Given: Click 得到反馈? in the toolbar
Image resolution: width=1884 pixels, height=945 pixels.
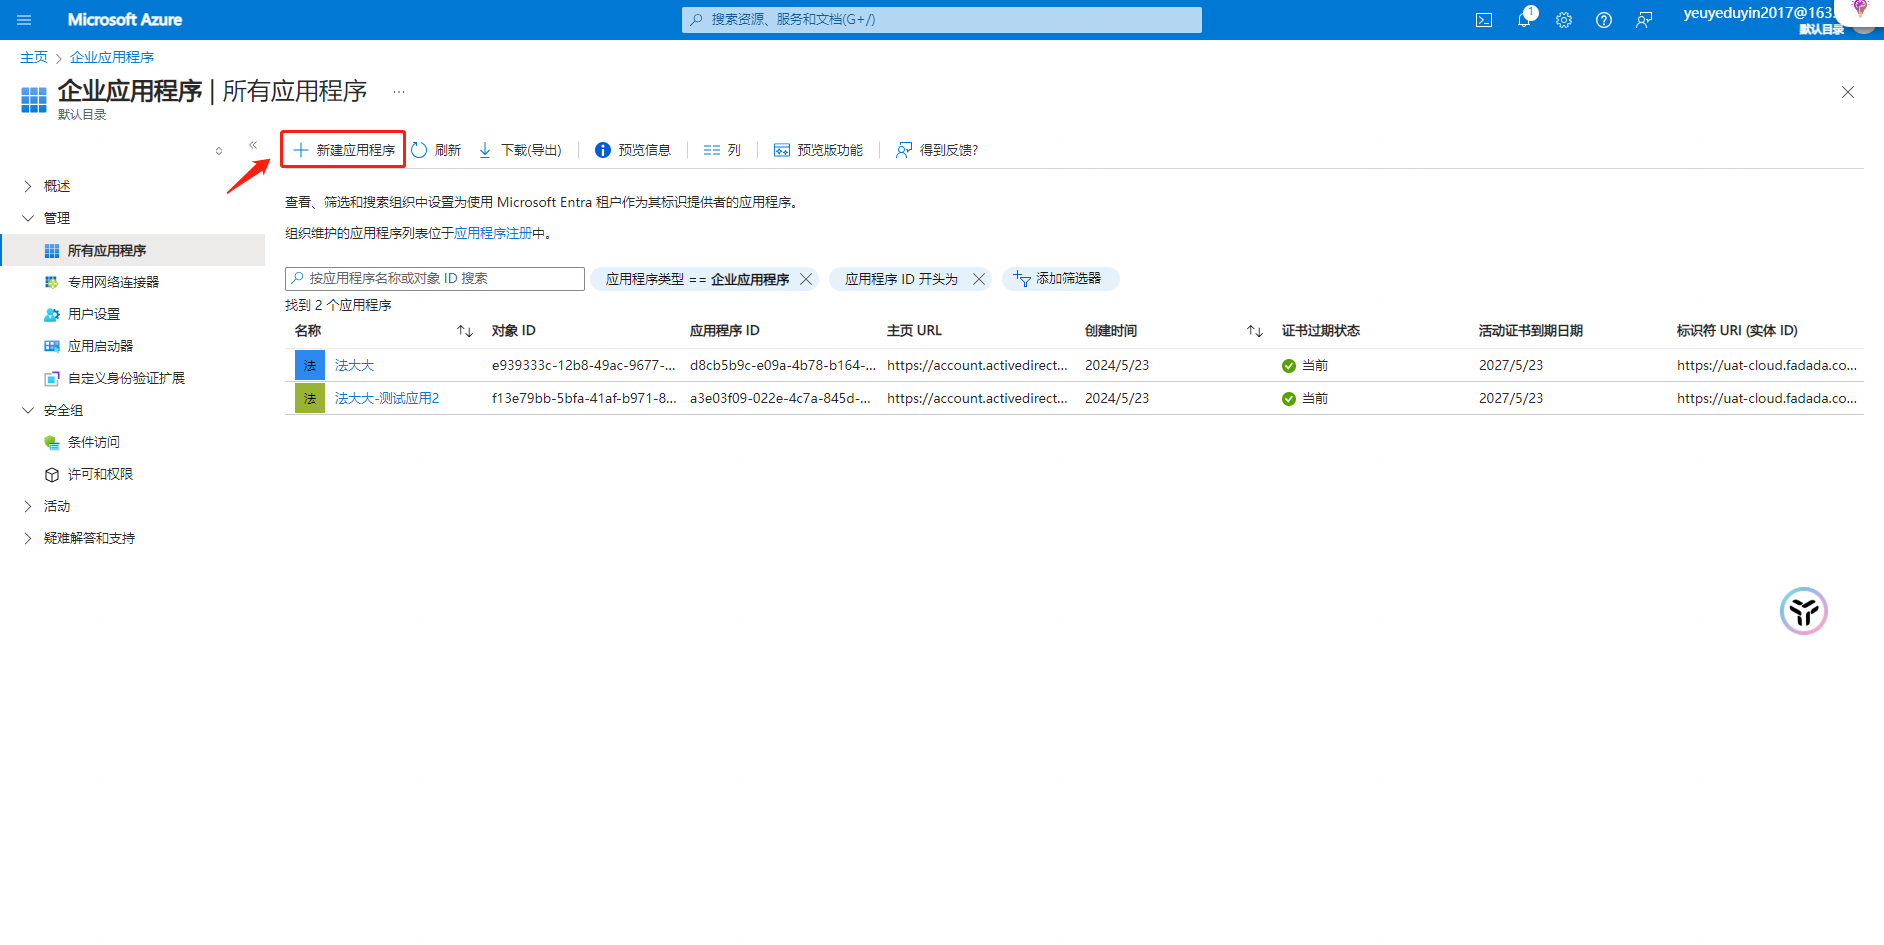Looking at the screenshot, I should 937,150.
